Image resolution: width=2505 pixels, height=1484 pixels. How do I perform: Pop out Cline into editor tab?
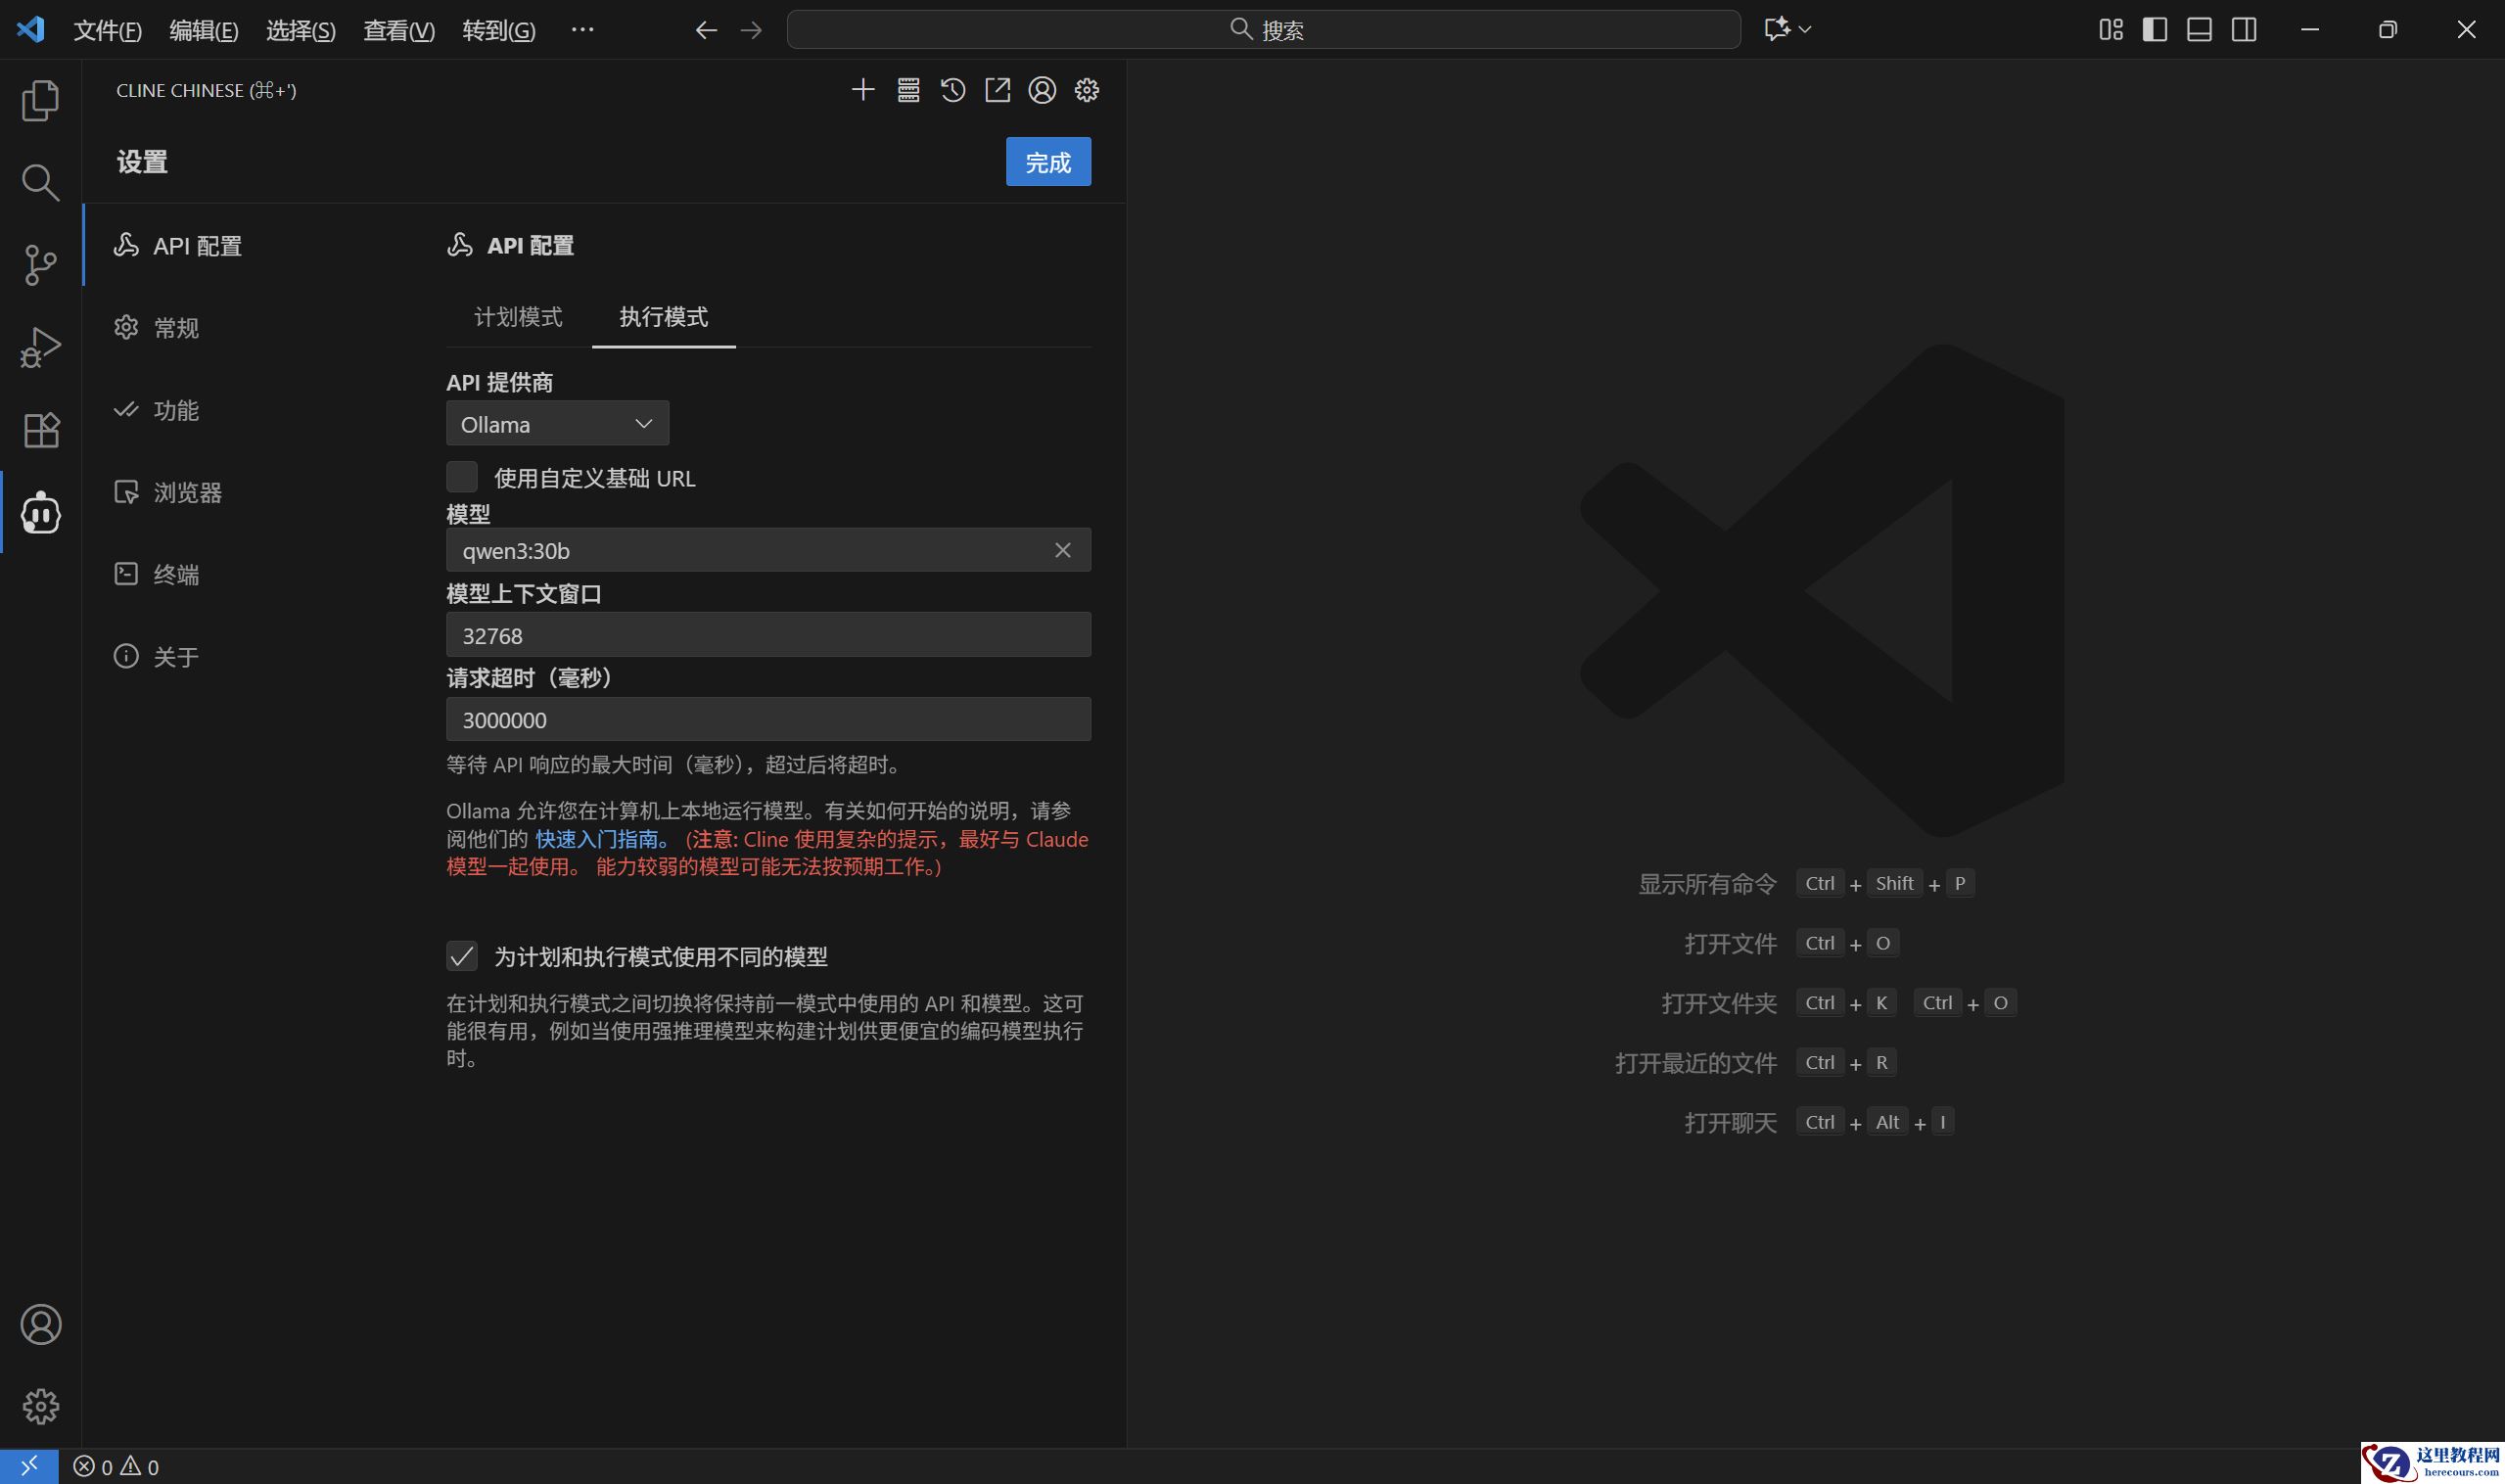tap(997, 90)
